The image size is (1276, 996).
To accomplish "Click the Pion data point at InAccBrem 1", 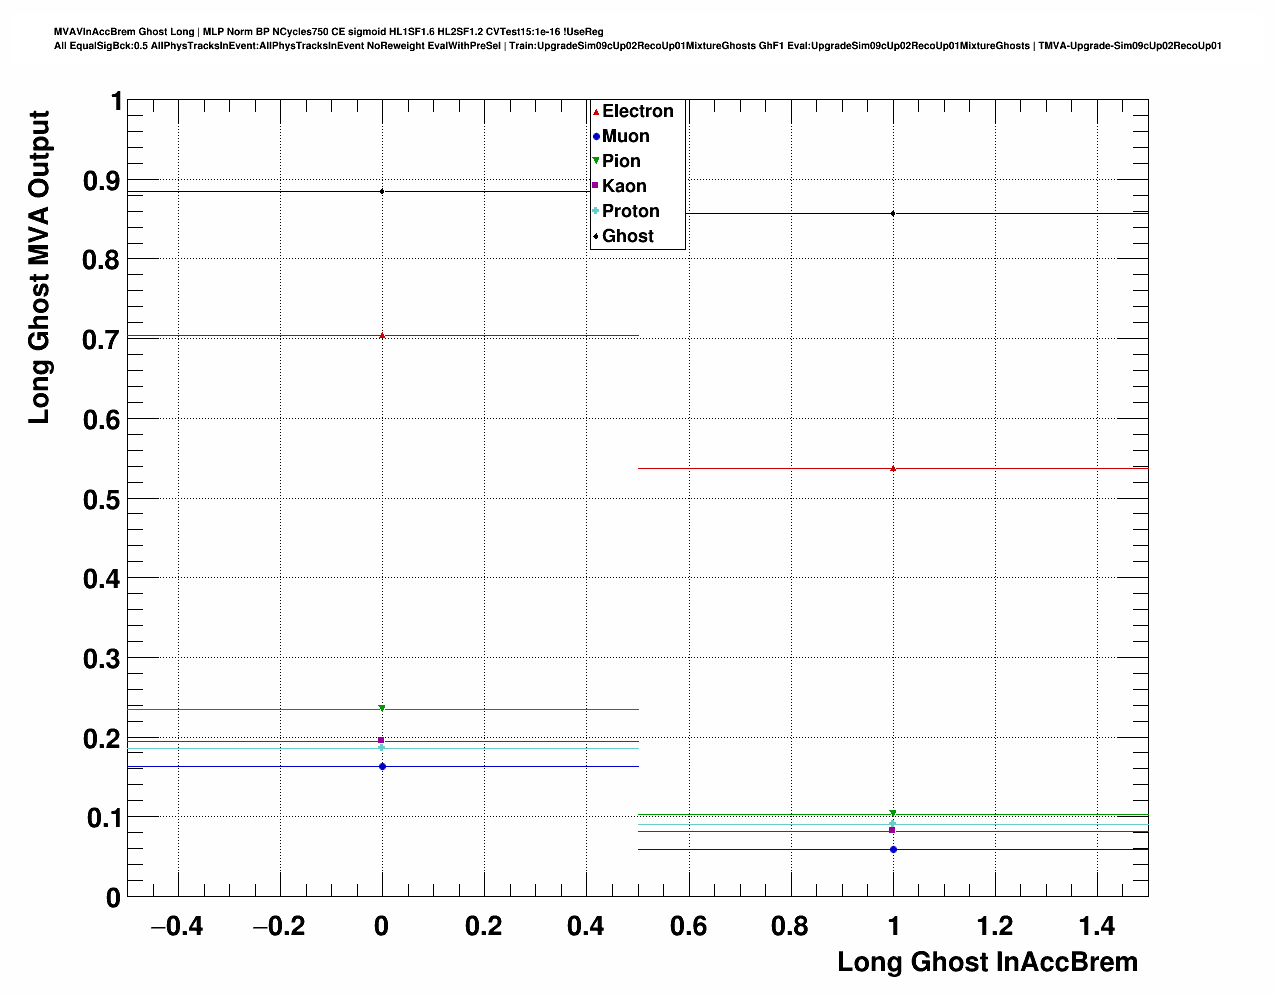I will point(893,814).
